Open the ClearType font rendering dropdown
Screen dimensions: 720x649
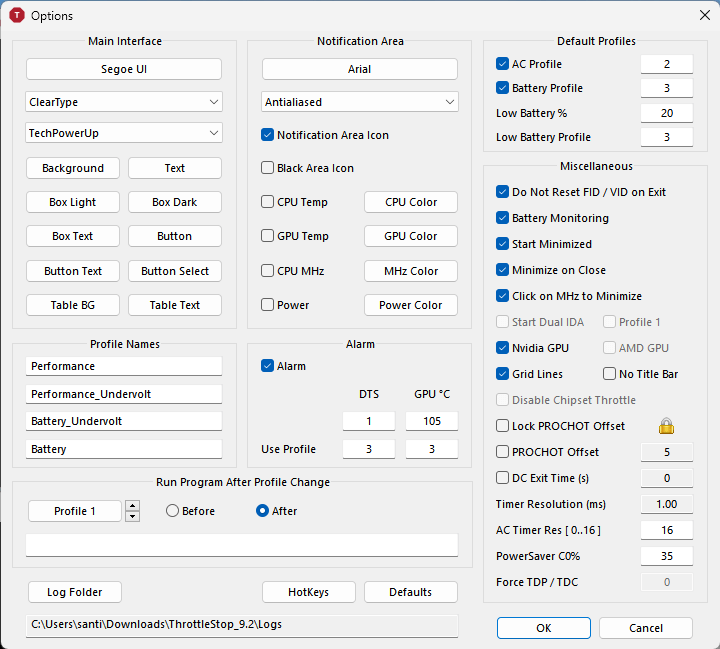point(124,102)
